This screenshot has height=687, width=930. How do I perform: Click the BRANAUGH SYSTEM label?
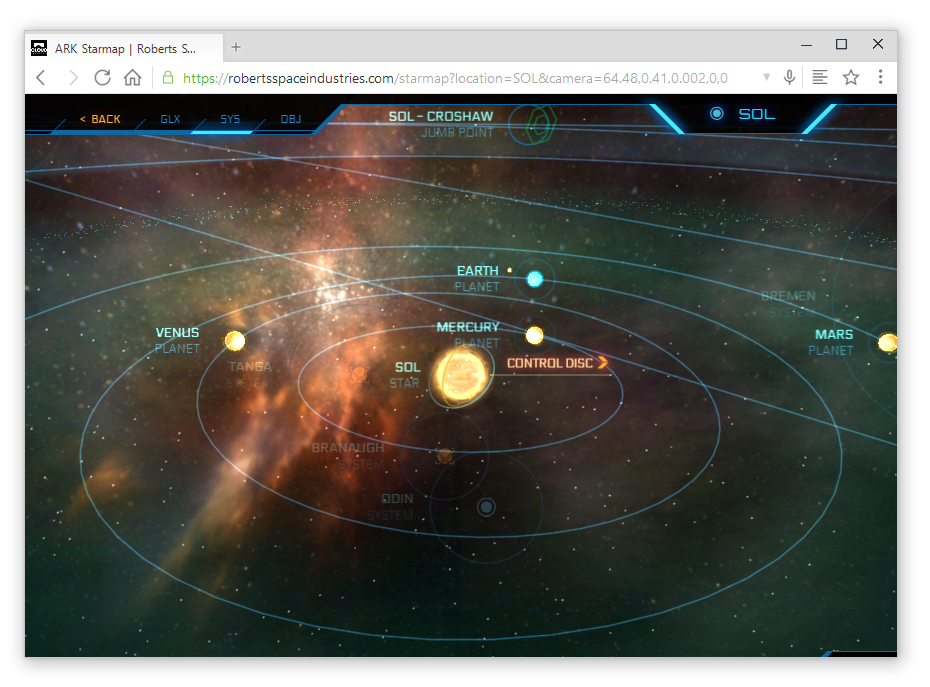point(348,456)
